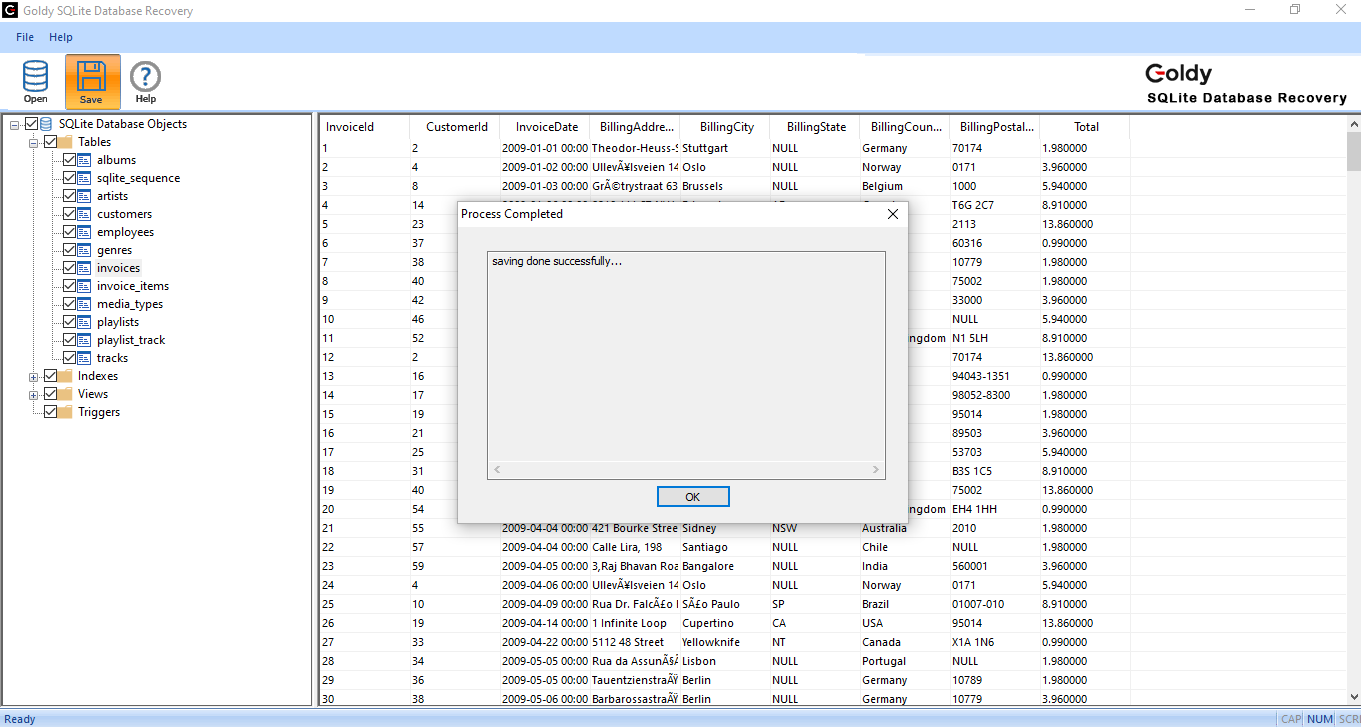This screenshot has height=727, width=1361.
Task: Click the '01007-010' postal code cell
Action: (x=995, y=604)
